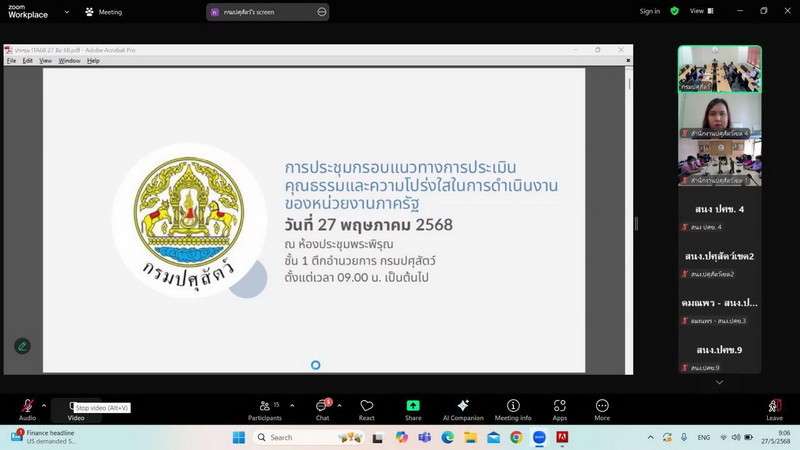
Task: Open Acrobat File menu
Action: [11, 61]
